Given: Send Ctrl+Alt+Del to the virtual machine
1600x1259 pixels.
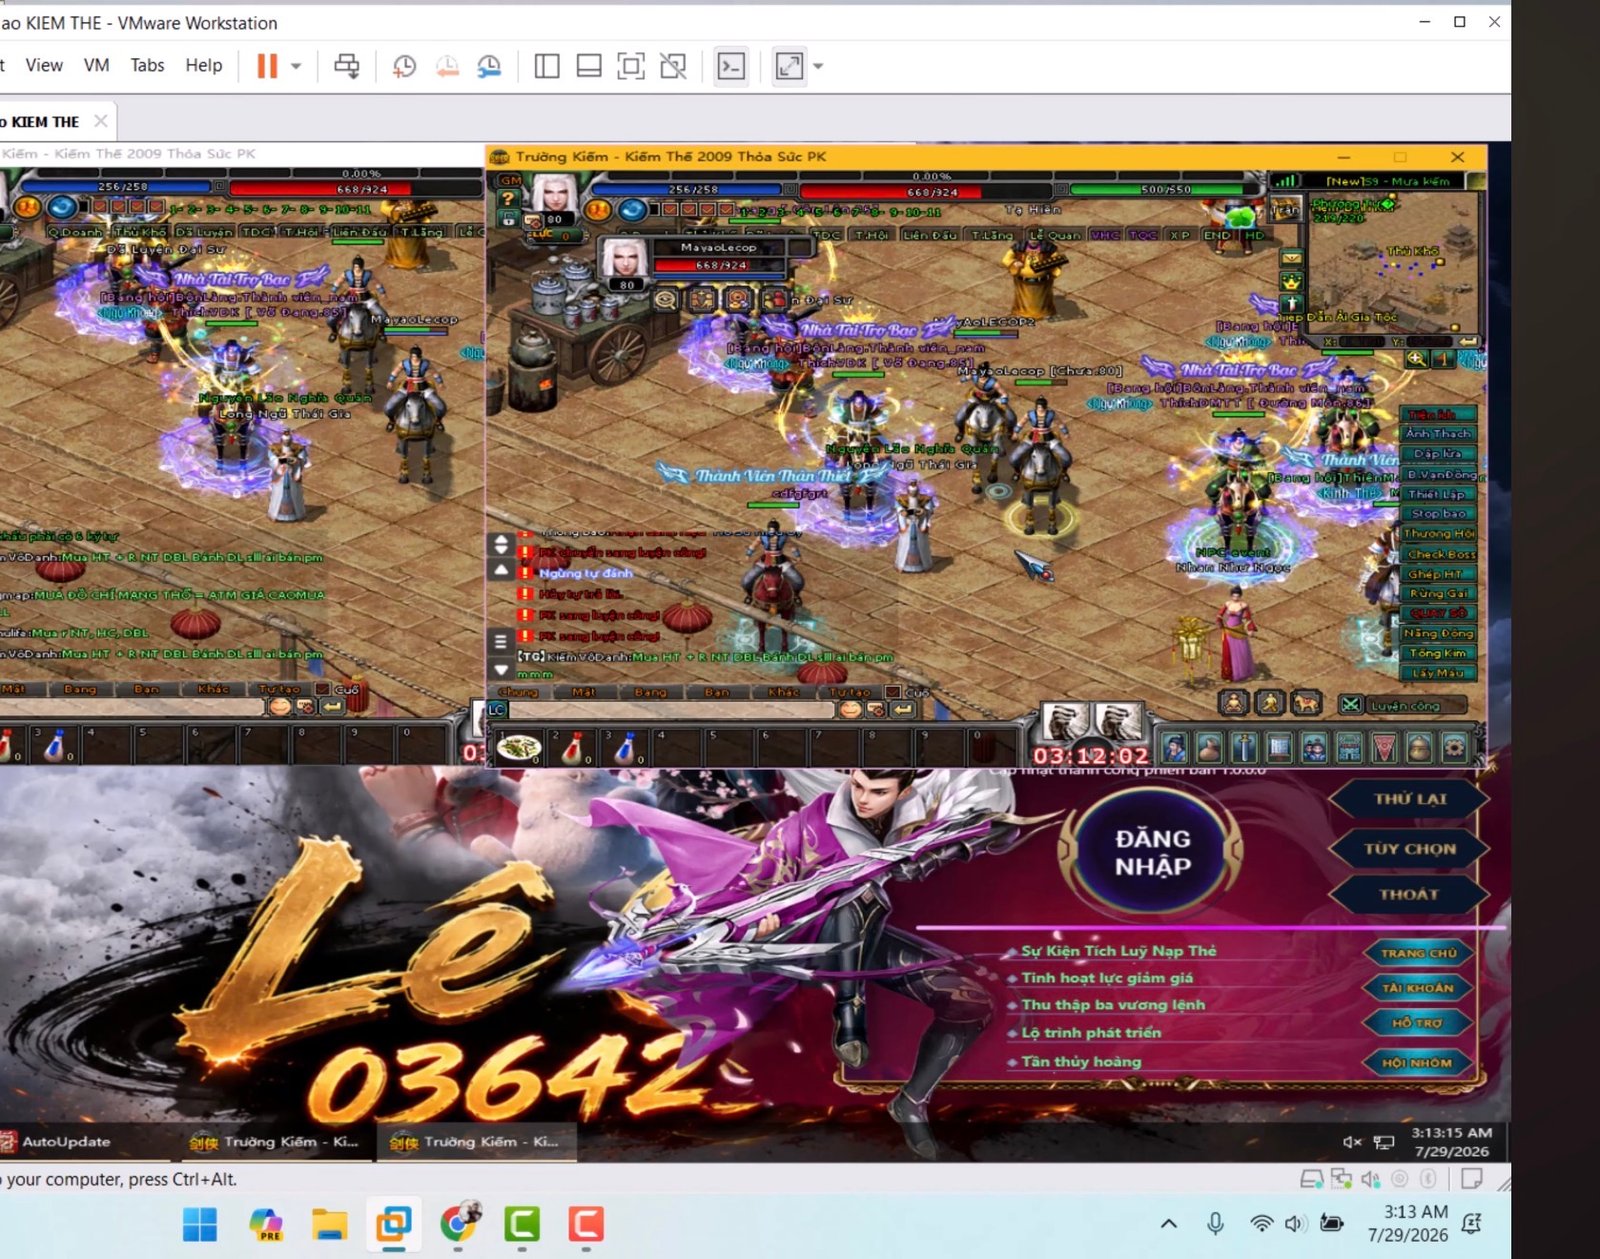Looking at the screenshot, I should (x=347, y=66).
